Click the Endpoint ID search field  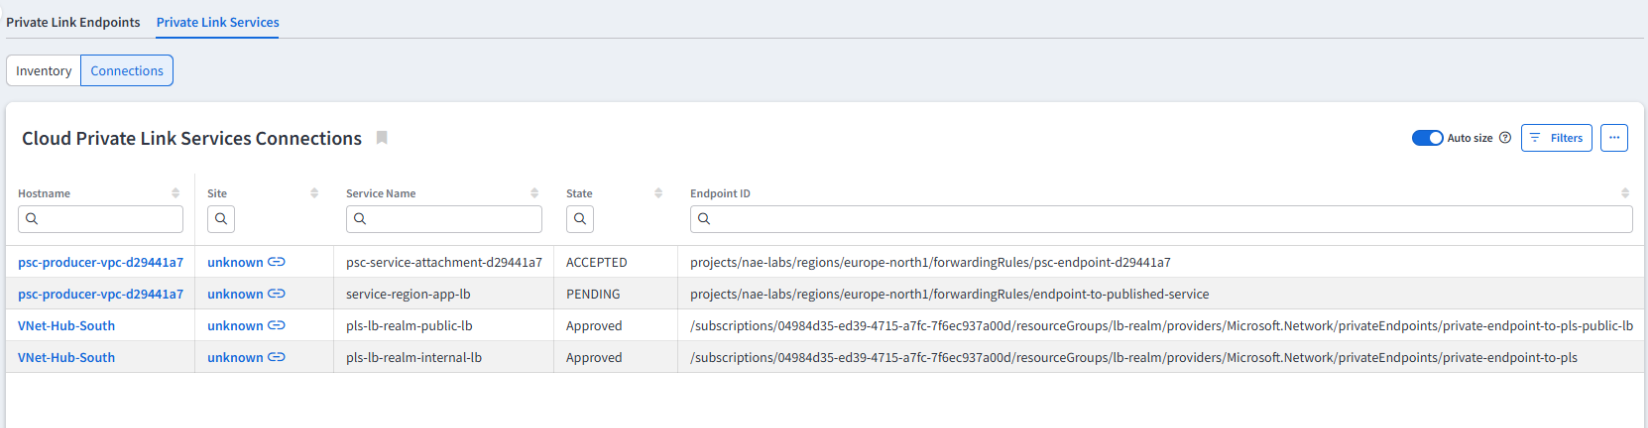(x=1160, y=219)
